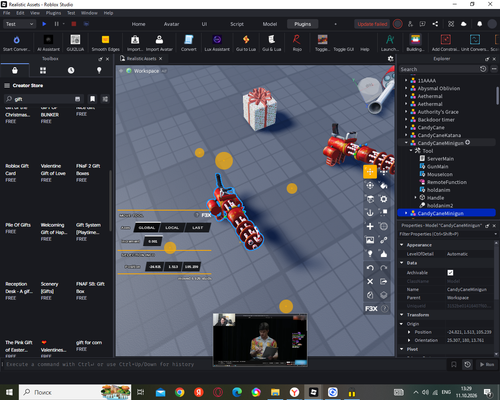Screen dimensions: 500x400
Task: Click the Gui to Lua plugin
Action: pyautogui.click(x=246, y=43)
